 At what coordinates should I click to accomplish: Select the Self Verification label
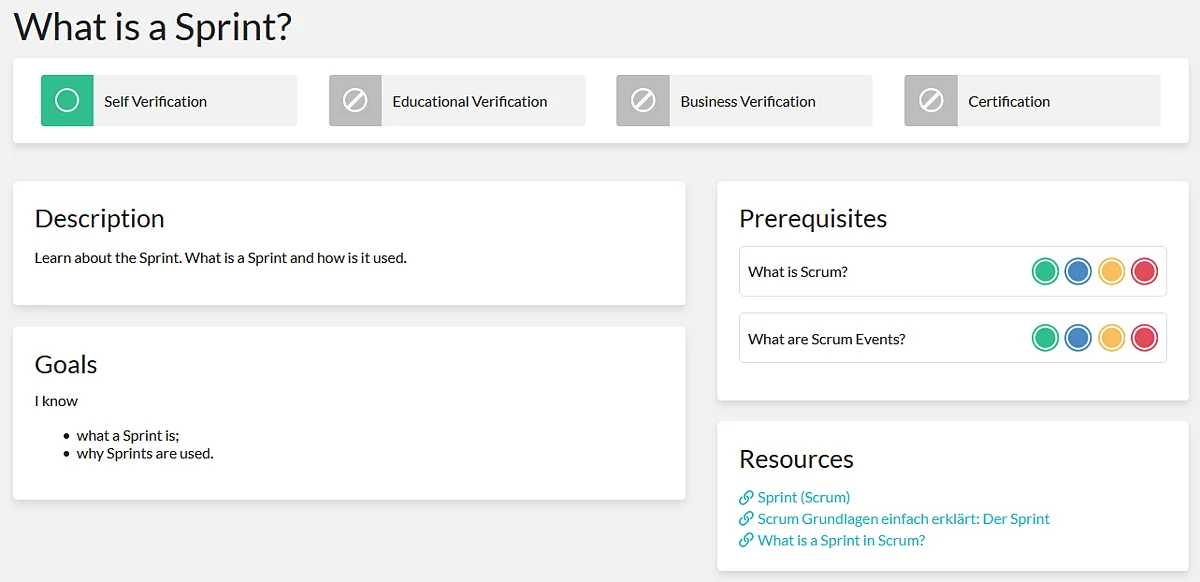pyautogui.click(x=155, y=101)
